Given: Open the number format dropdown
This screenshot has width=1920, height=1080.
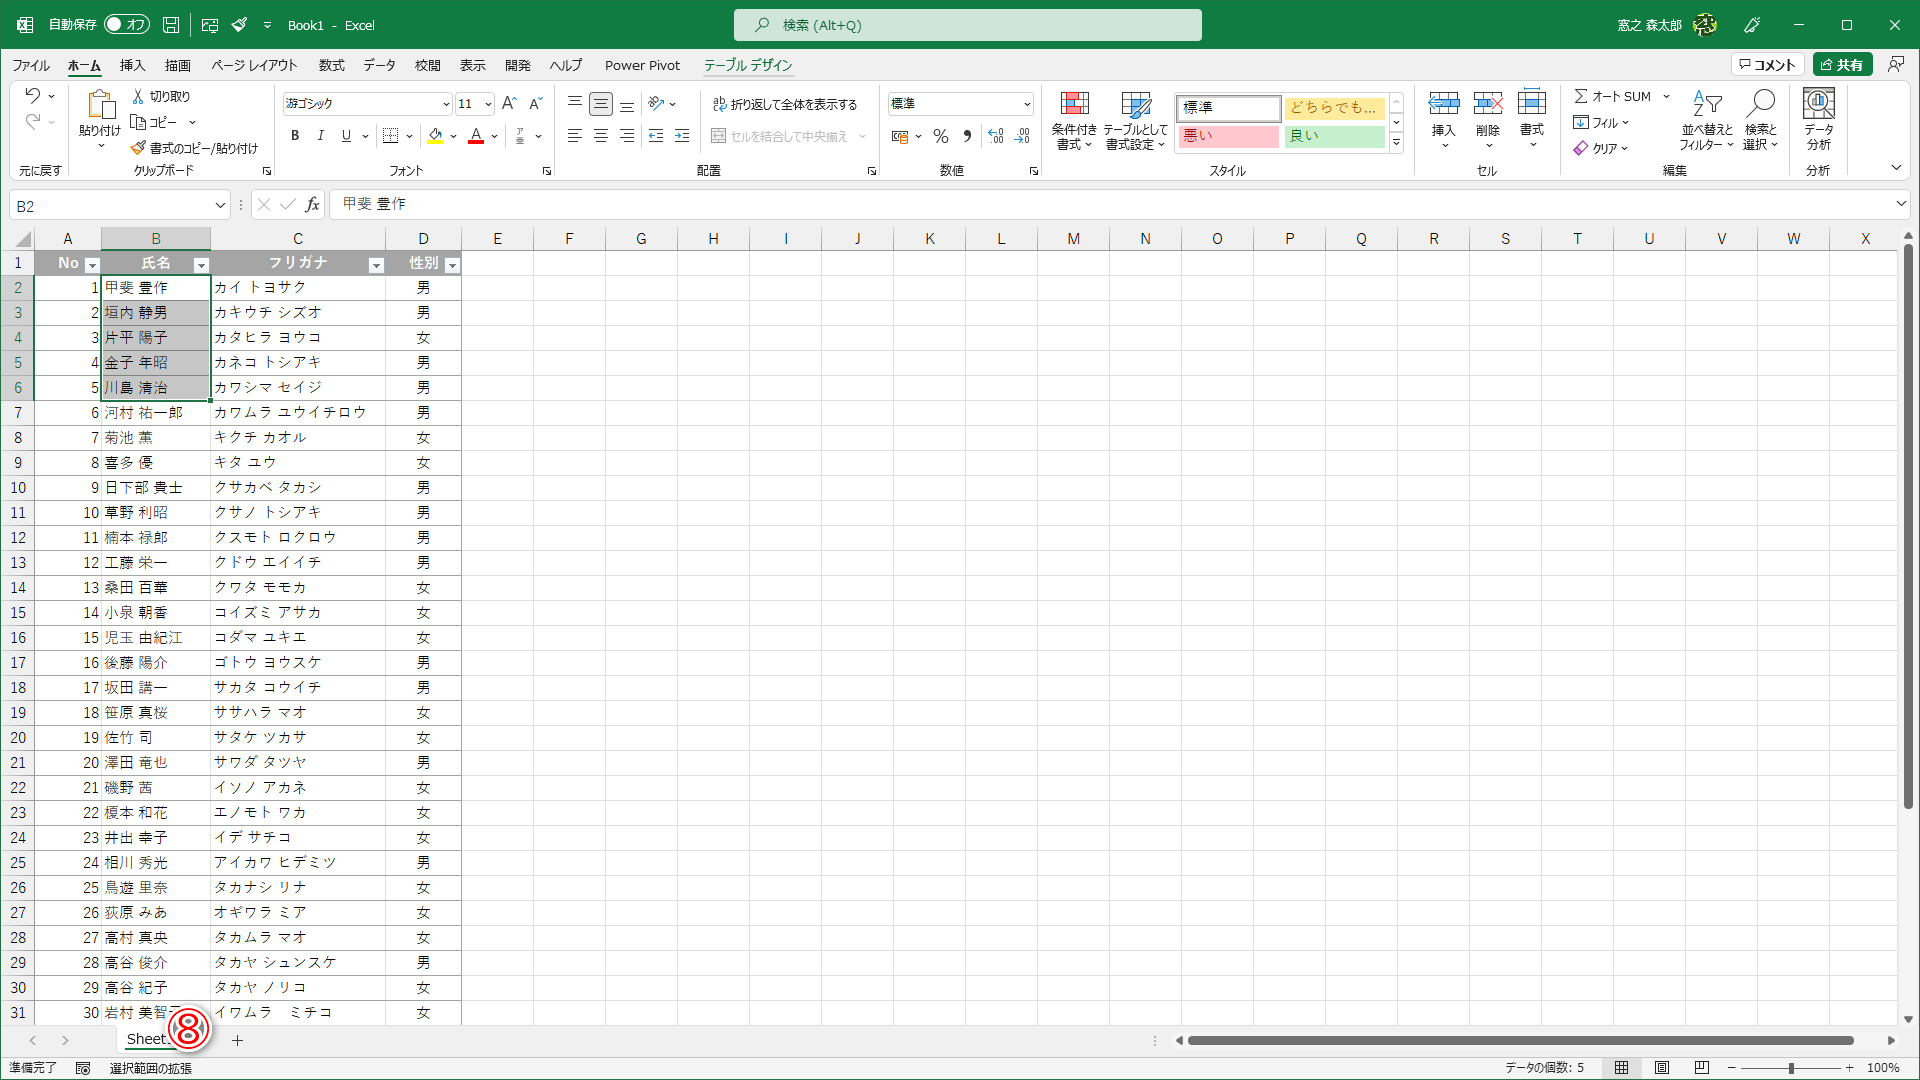Looking at the screenshot, I should pos(1026,104).
